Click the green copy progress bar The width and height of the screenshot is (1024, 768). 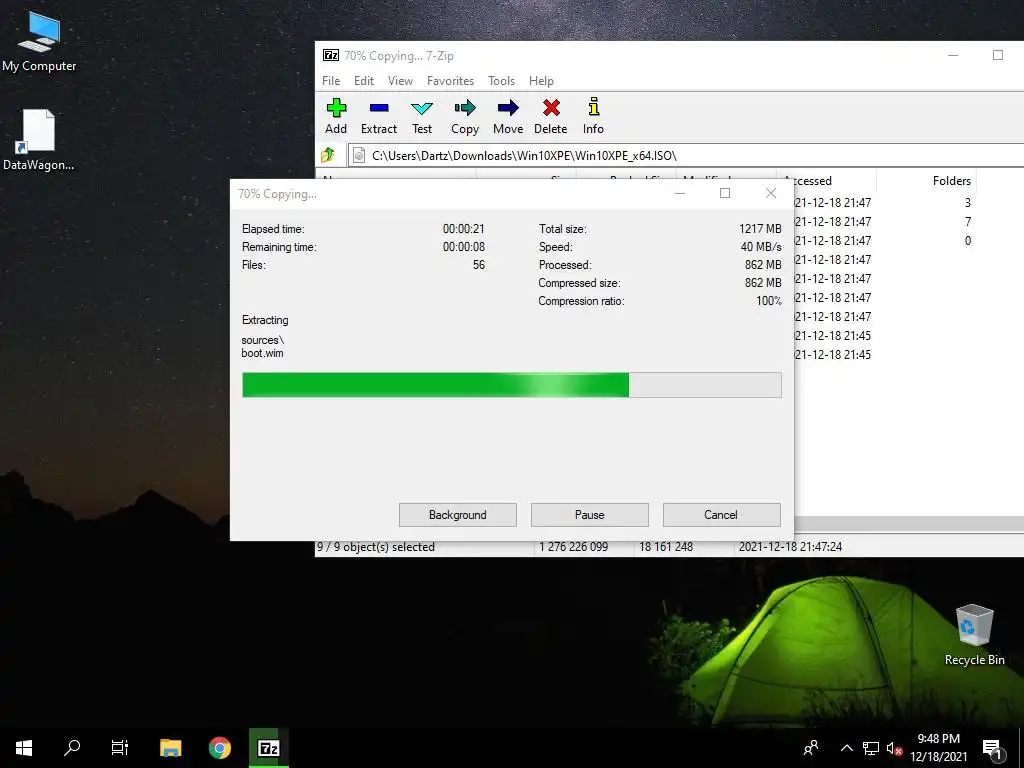(x=511, y=385)
